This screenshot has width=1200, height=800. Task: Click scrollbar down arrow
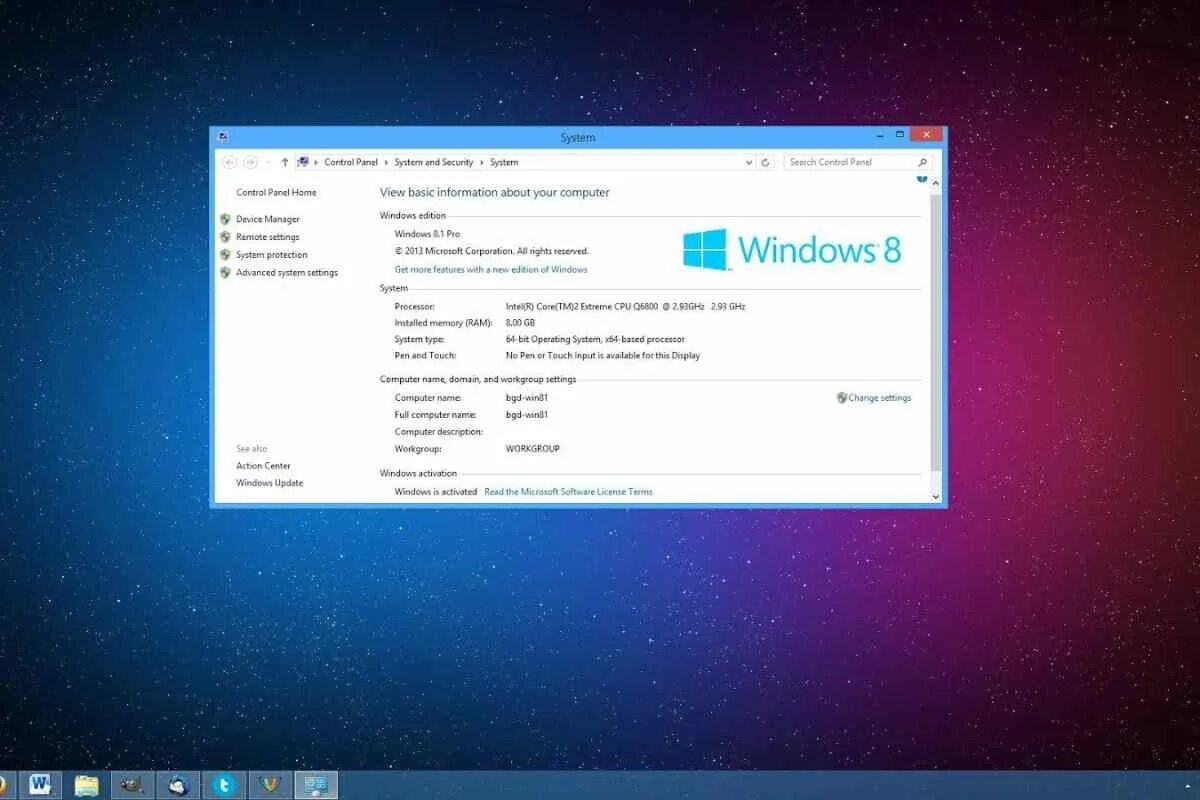[x=936, y=496]
